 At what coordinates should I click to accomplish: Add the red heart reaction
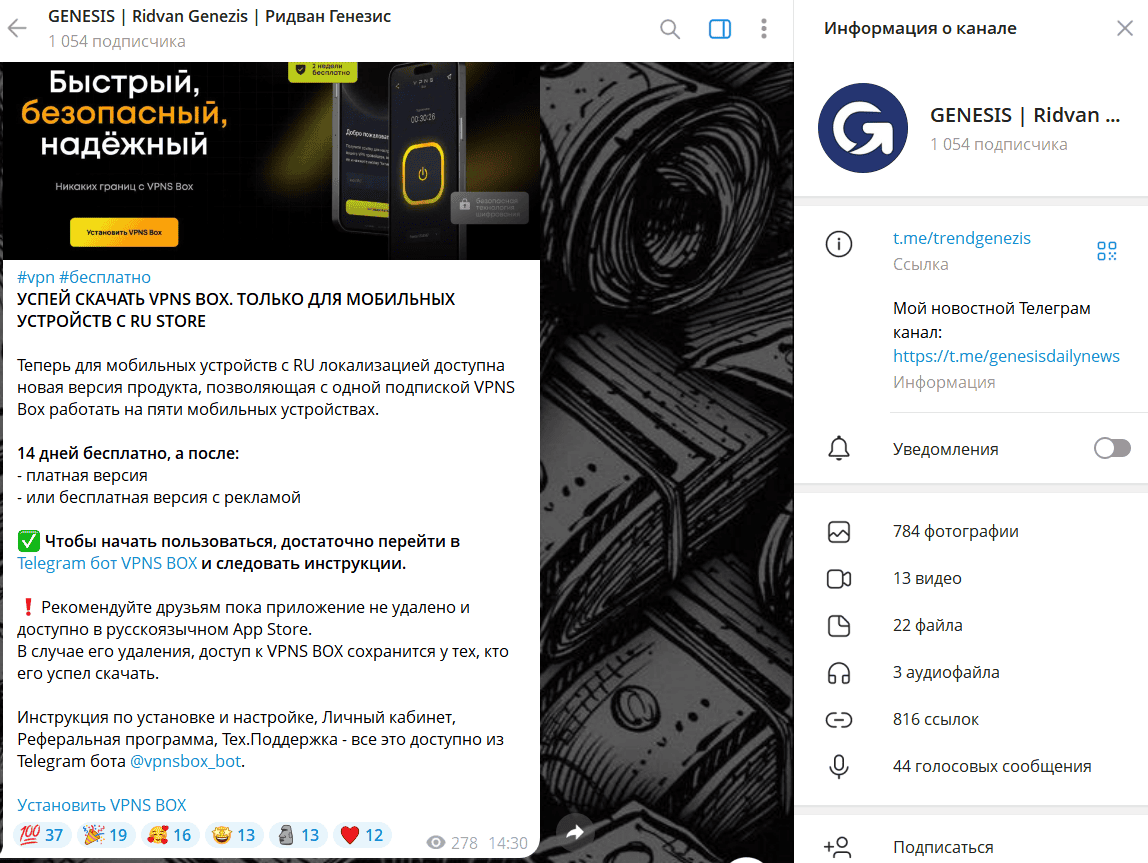pyautogui.click(x=361, y=835)
